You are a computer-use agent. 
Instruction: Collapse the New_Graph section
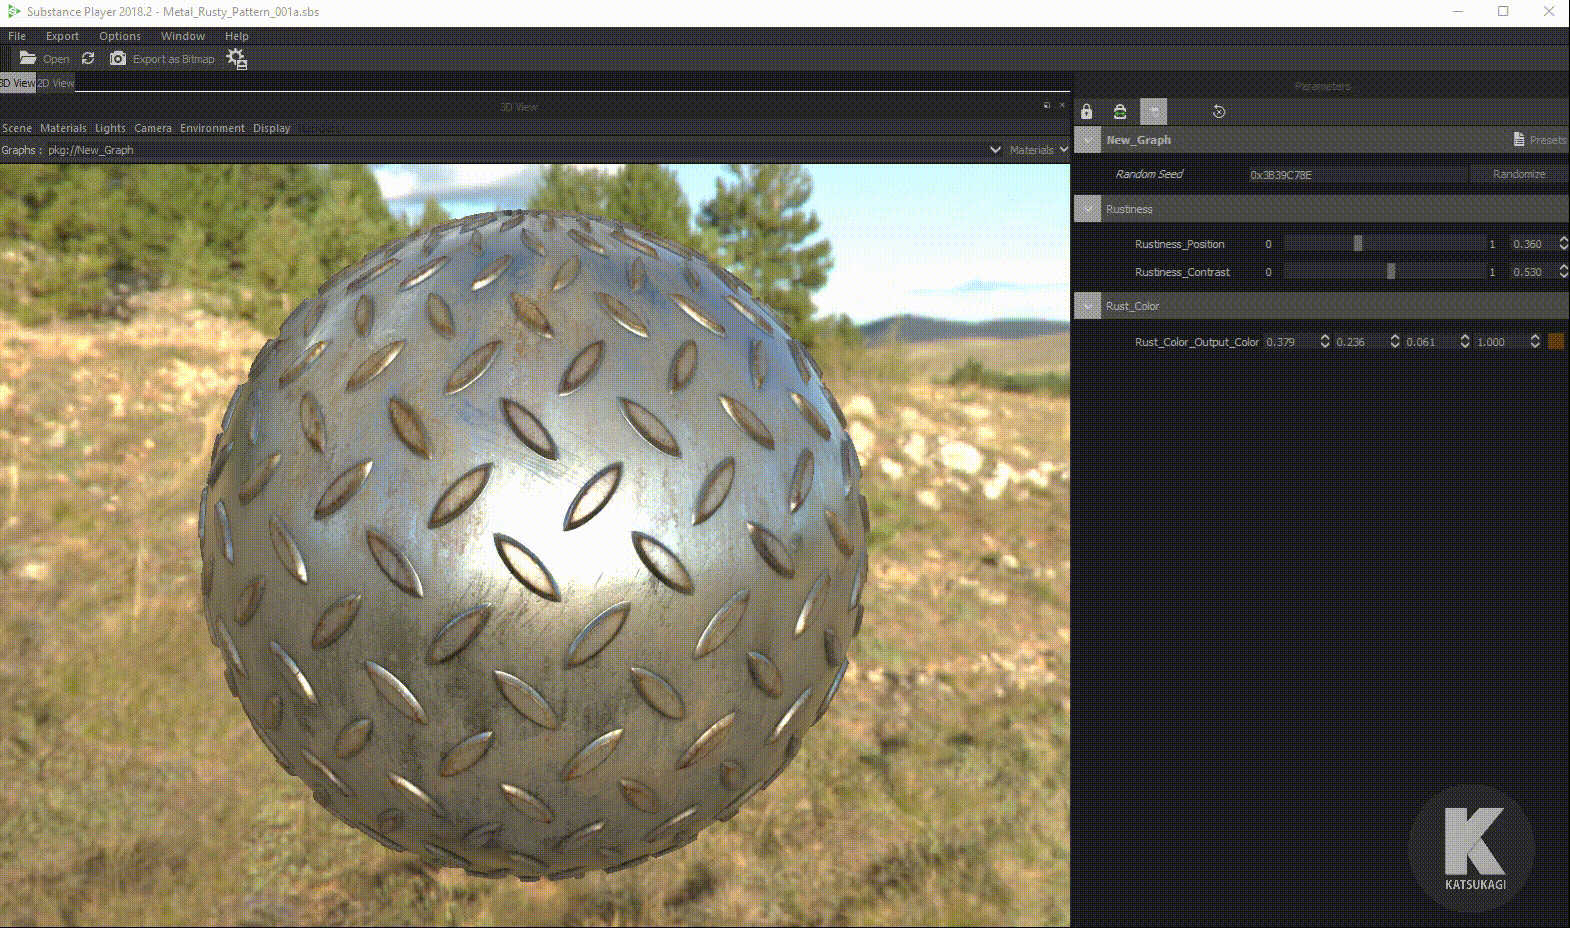point(1088,141)
